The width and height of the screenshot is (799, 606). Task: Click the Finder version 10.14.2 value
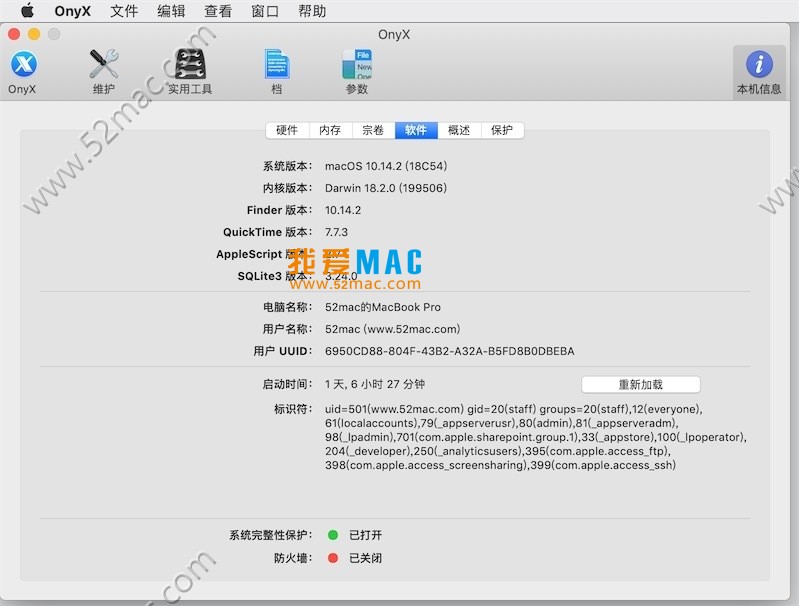tap(343, 210)
